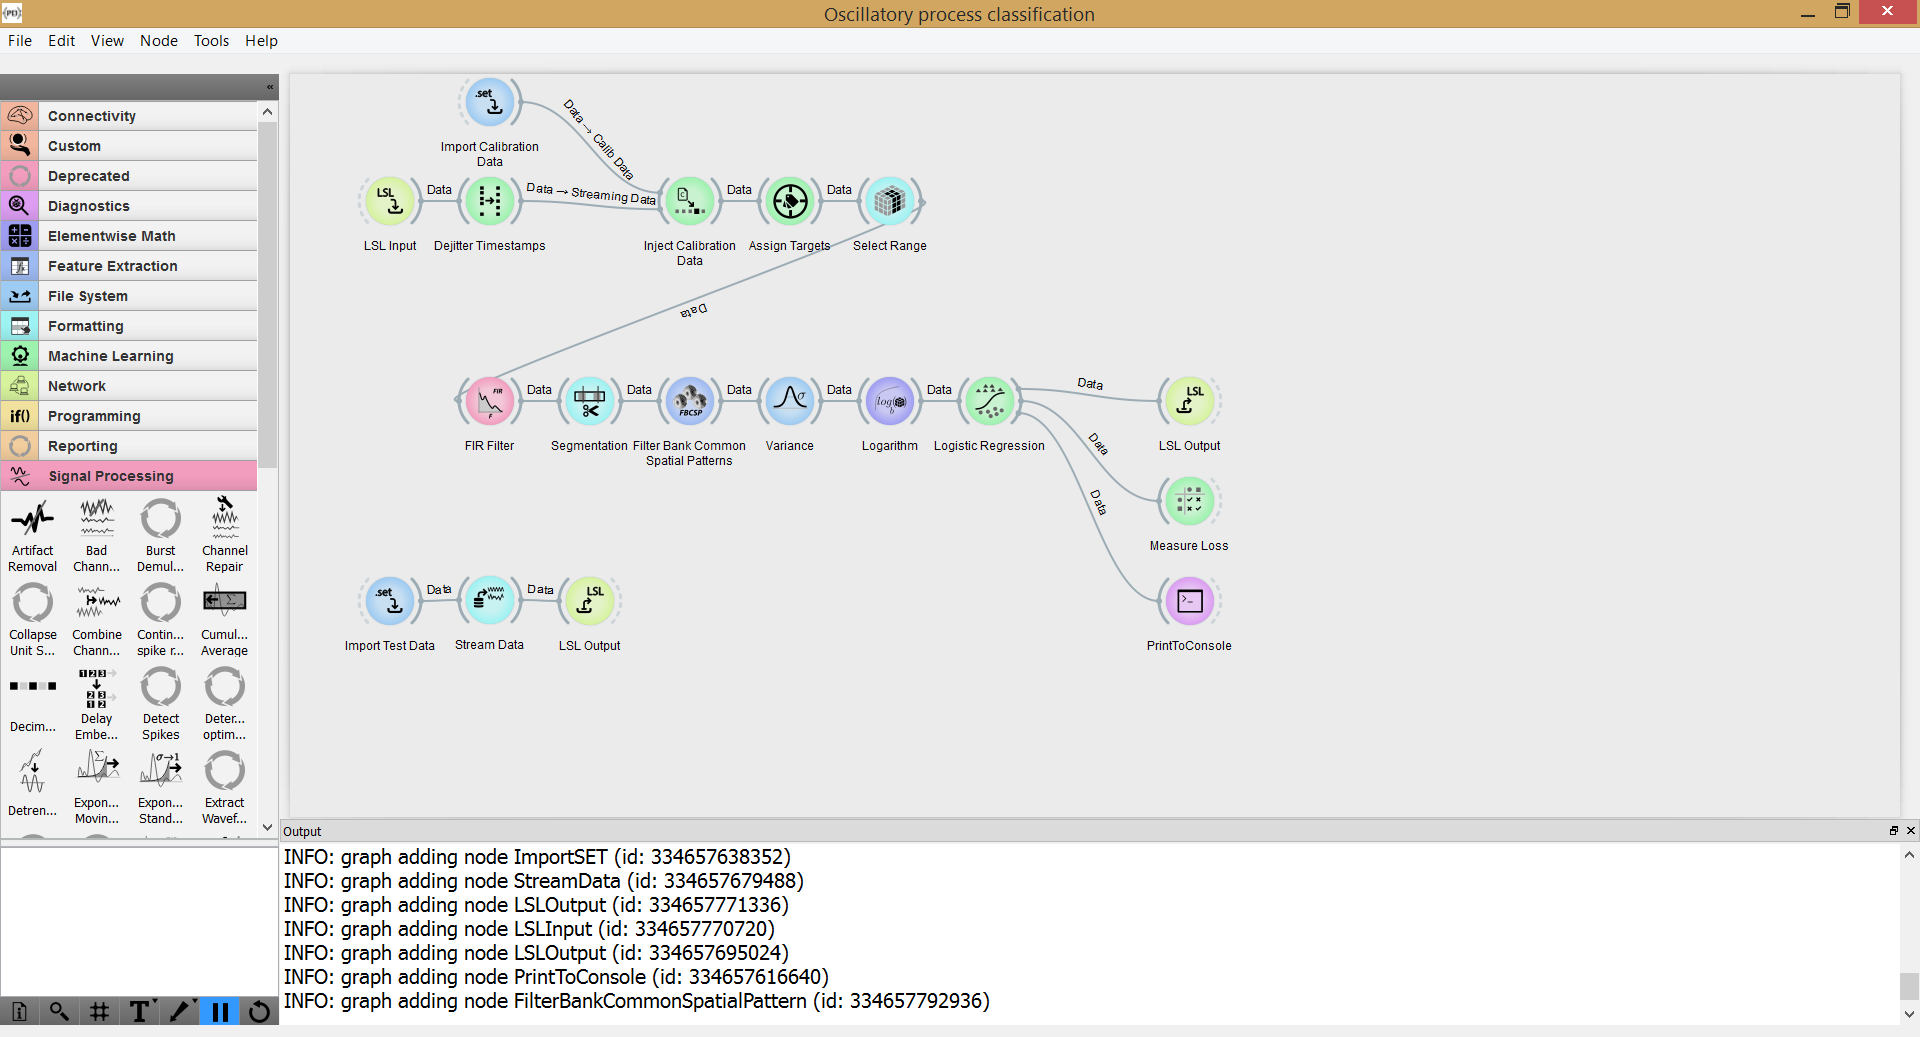Image resolution: width=1920 pixels, height=1037 pixels.
Task: Click the Channel Repair widget icon
Action: point(225,519)
